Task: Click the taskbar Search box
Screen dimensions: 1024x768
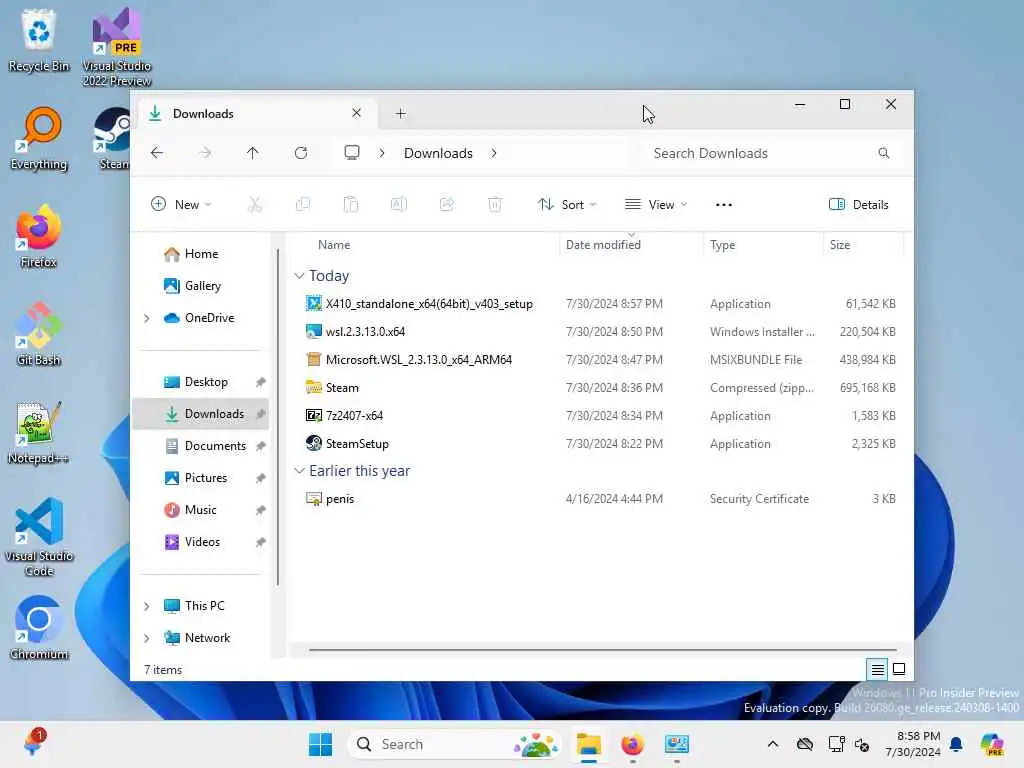Action: [455, 744]
